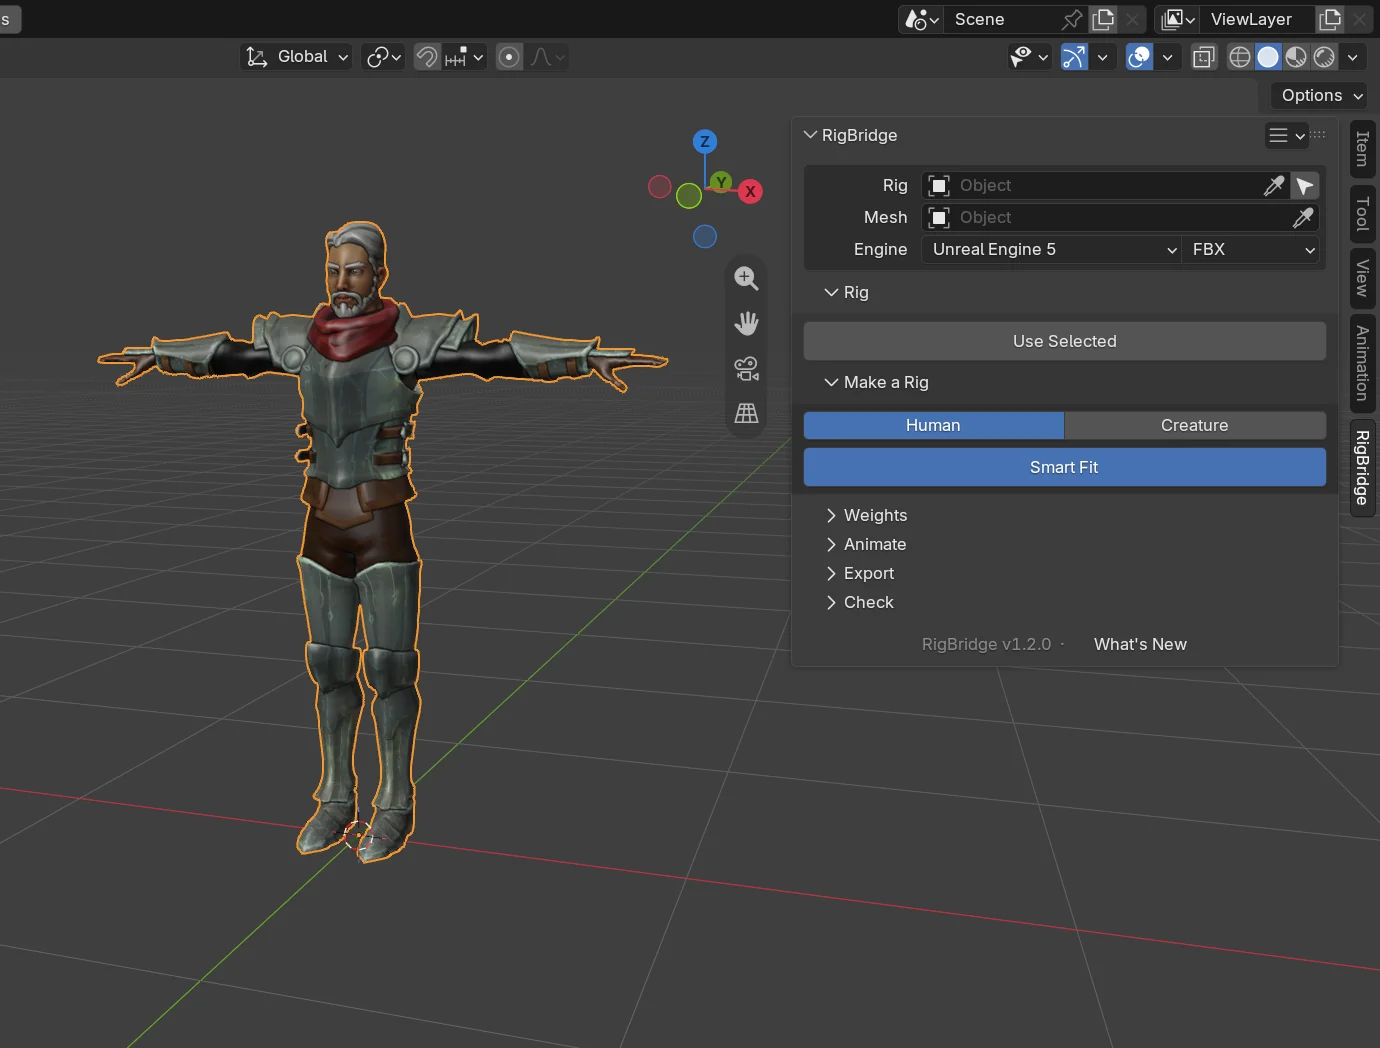1380x1048 pixels.
Task: Toggle snapping magnet icon
Action: [427, 57]
